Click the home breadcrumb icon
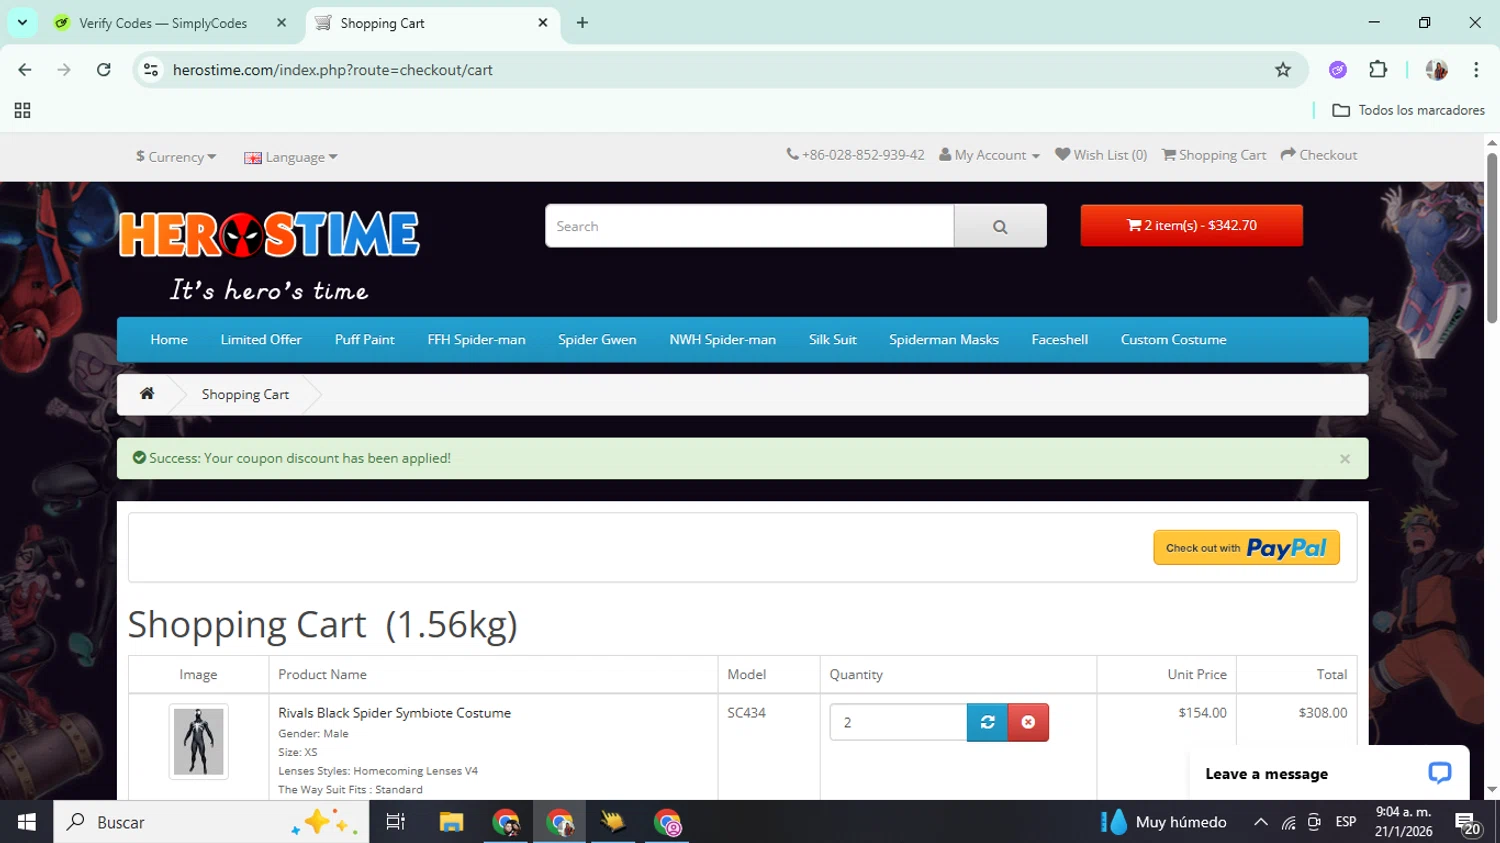Viewport: 1500px width, 843px height. [147, 394]
